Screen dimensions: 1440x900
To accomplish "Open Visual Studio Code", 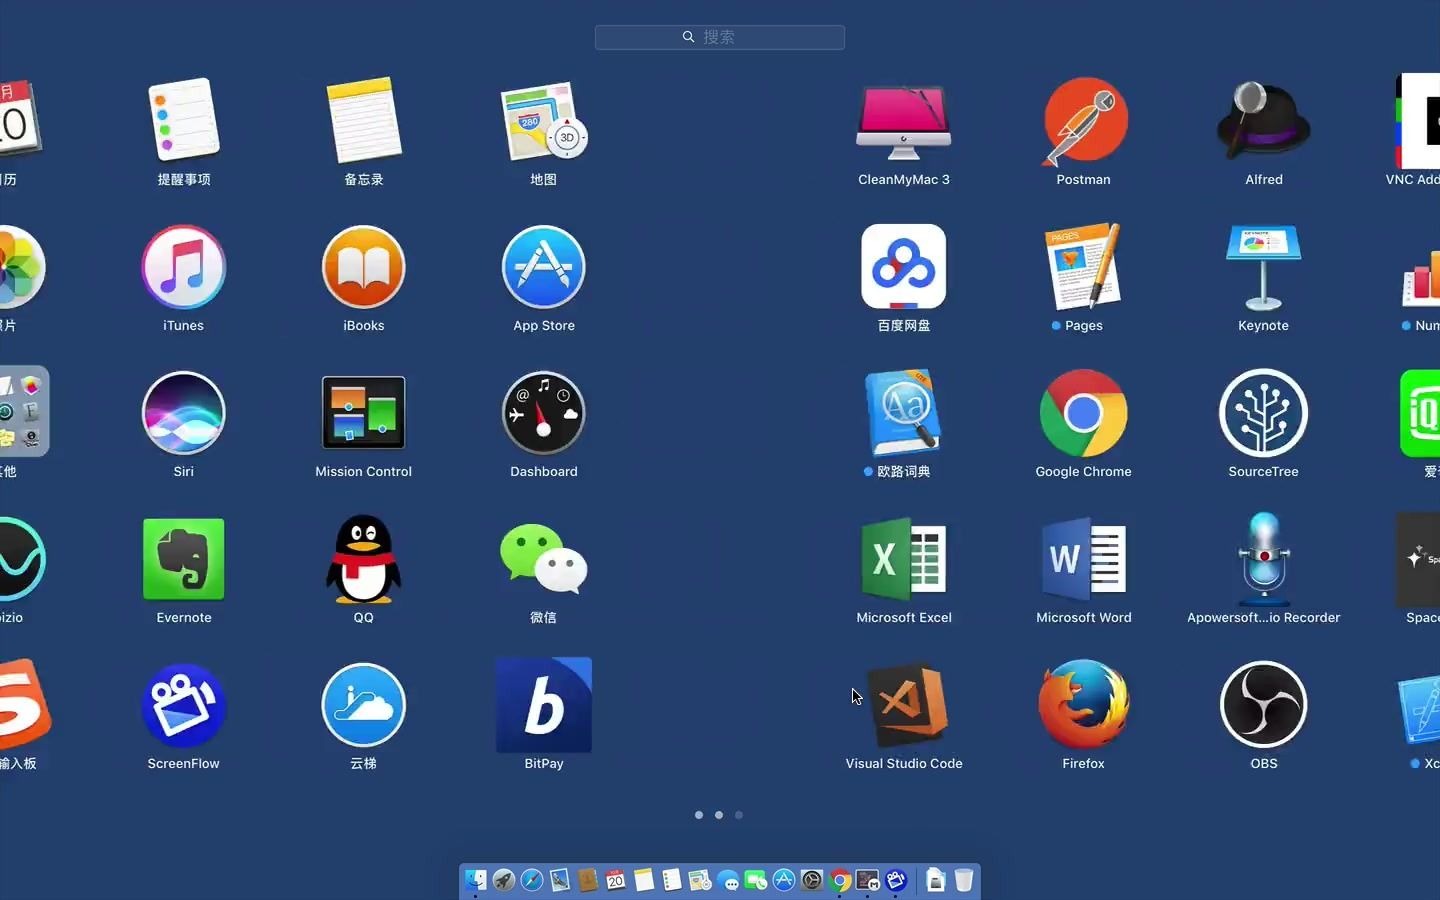I will [908, 705].
